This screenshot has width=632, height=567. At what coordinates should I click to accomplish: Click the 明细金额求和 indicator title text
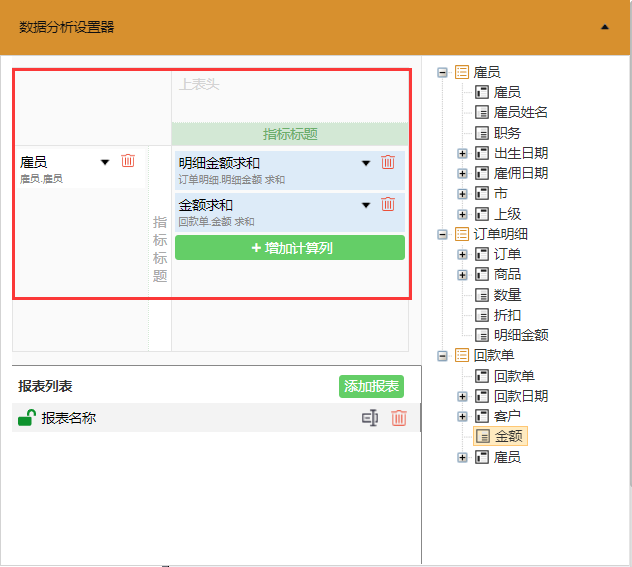coord(219,163)
